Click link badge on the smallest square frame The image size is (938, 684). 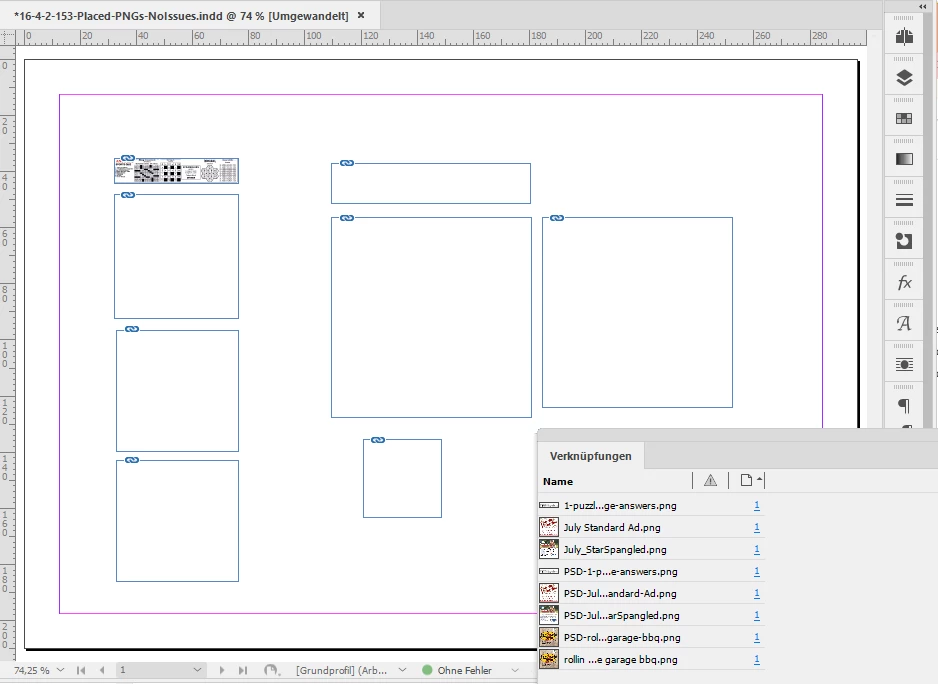point(378,440)
